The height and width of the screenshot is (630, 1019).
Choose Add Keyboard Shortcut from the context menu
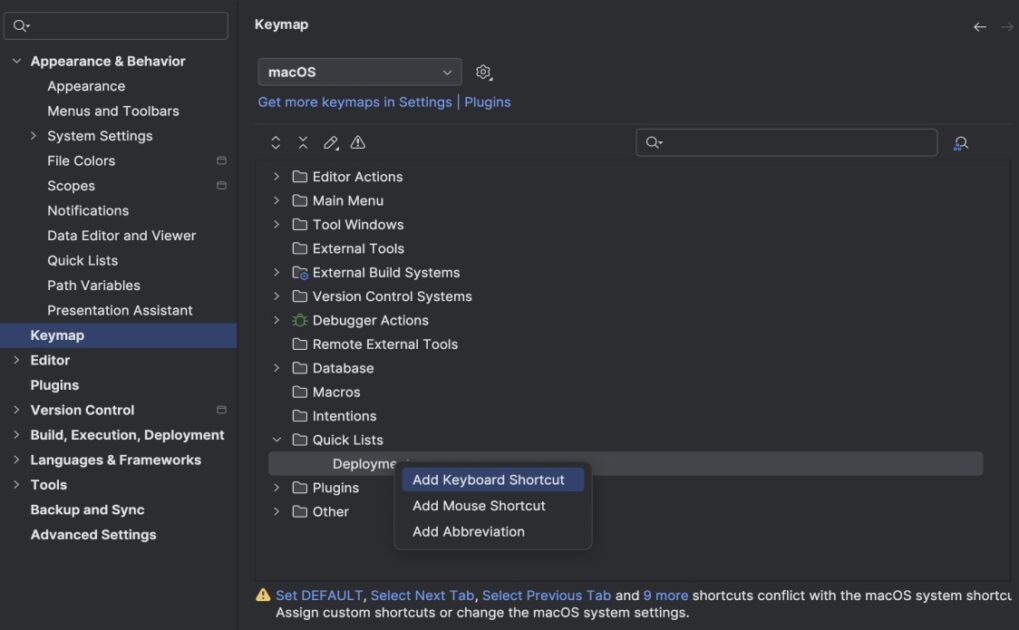(489, 479)
